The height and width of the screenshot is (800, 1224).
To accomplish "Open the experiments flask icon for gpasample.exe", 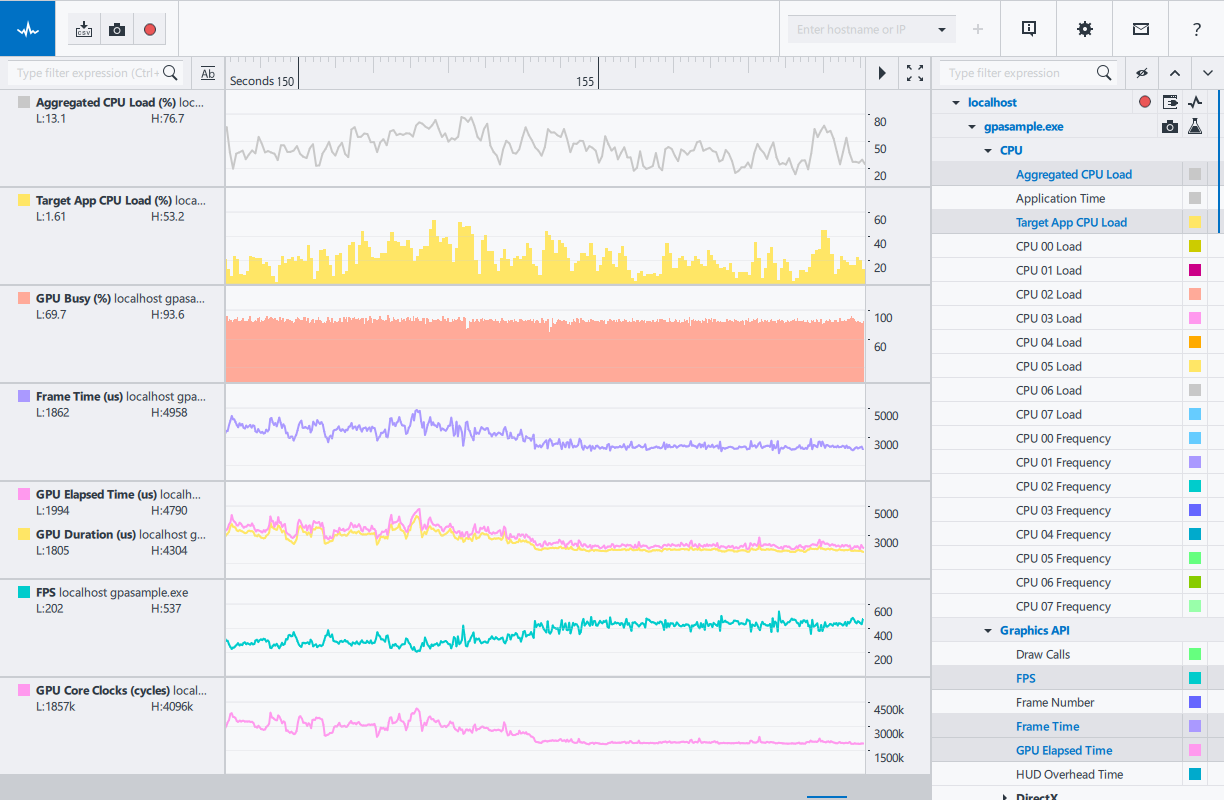I will (x=1195, y=126).
